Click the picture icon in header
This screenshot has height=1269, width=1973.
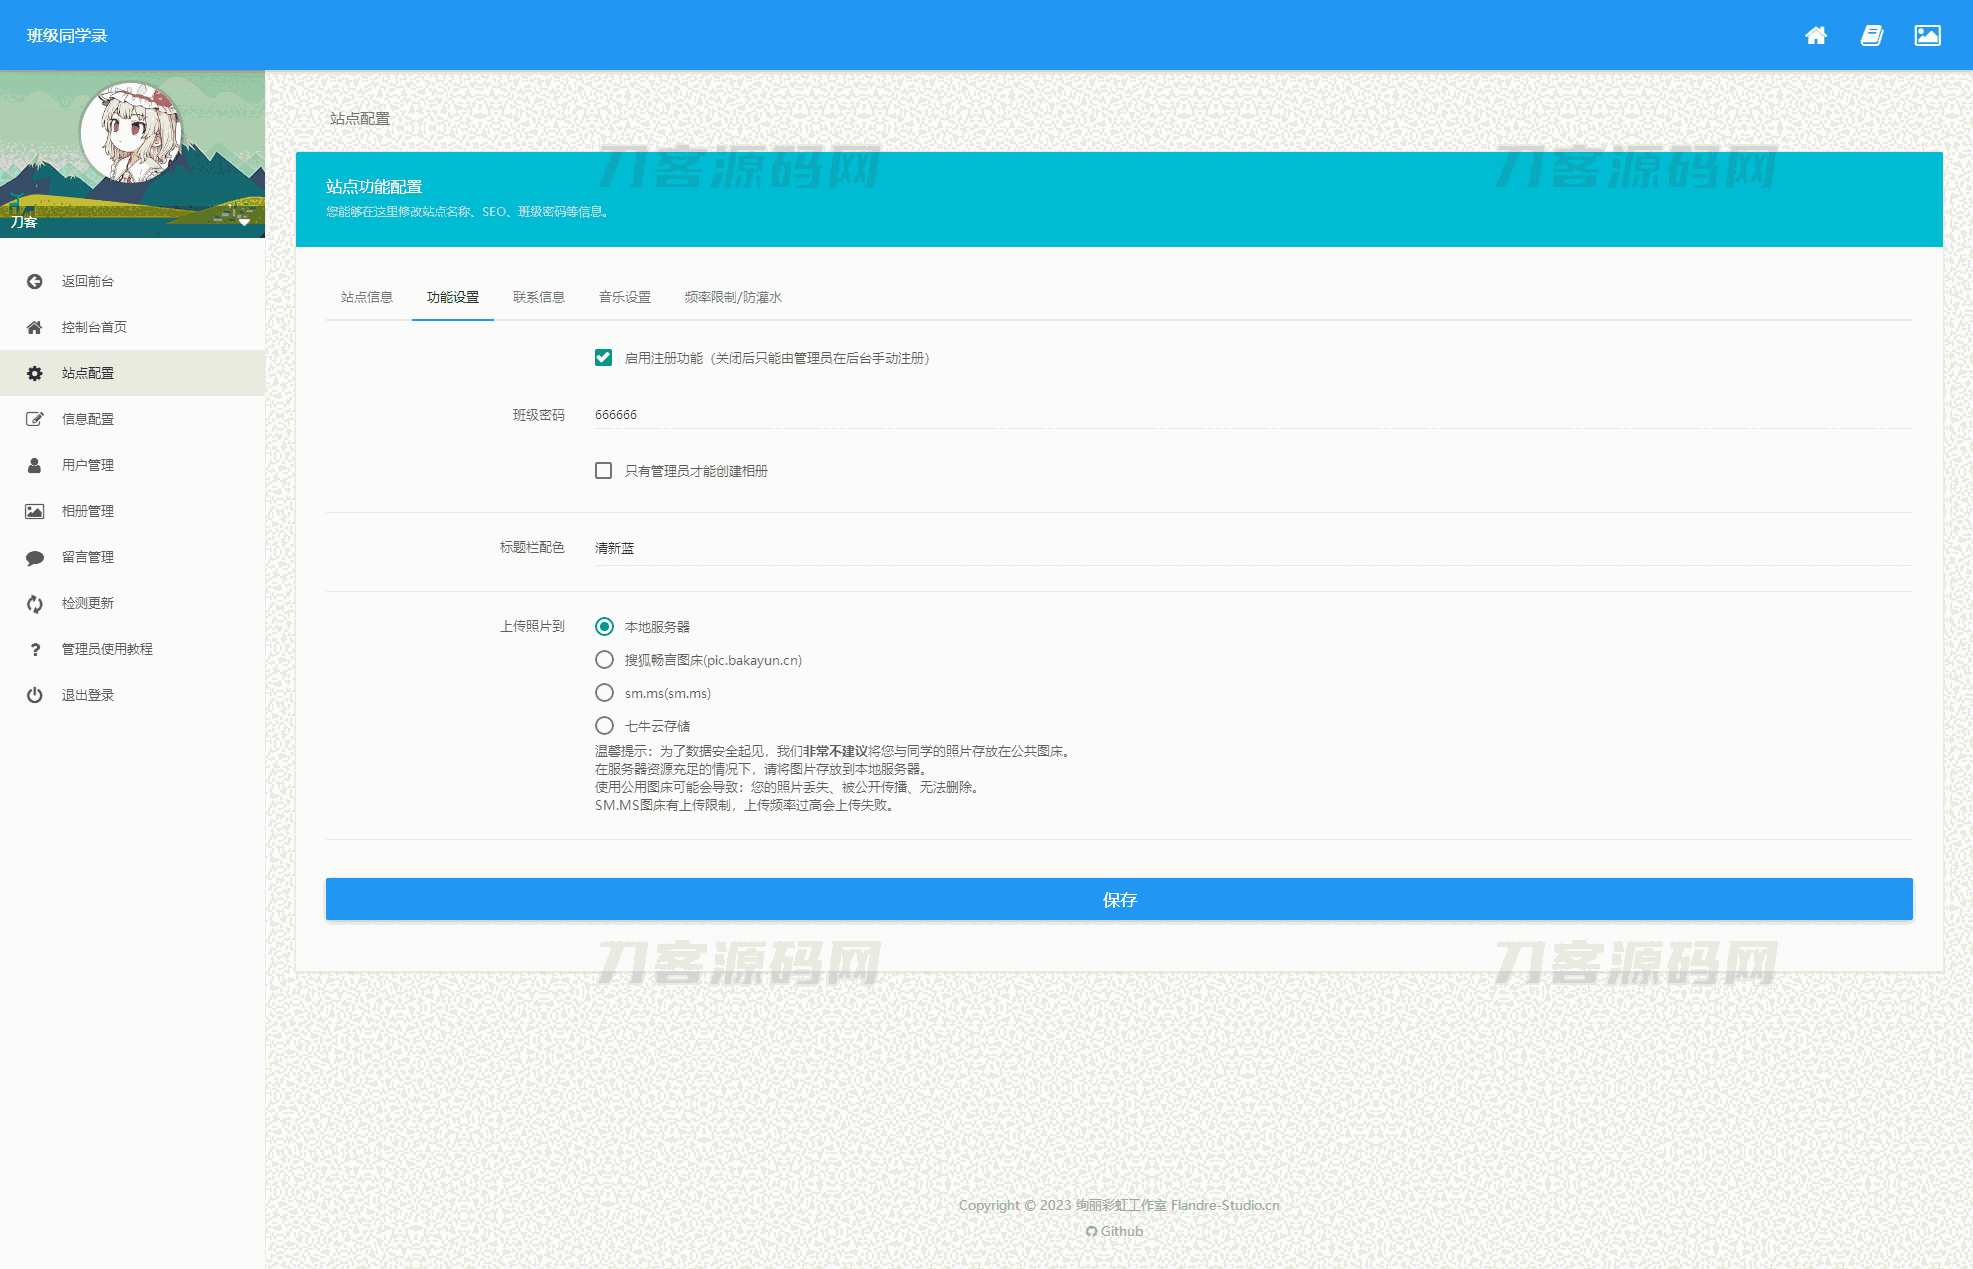click(x=1927, y=36)
